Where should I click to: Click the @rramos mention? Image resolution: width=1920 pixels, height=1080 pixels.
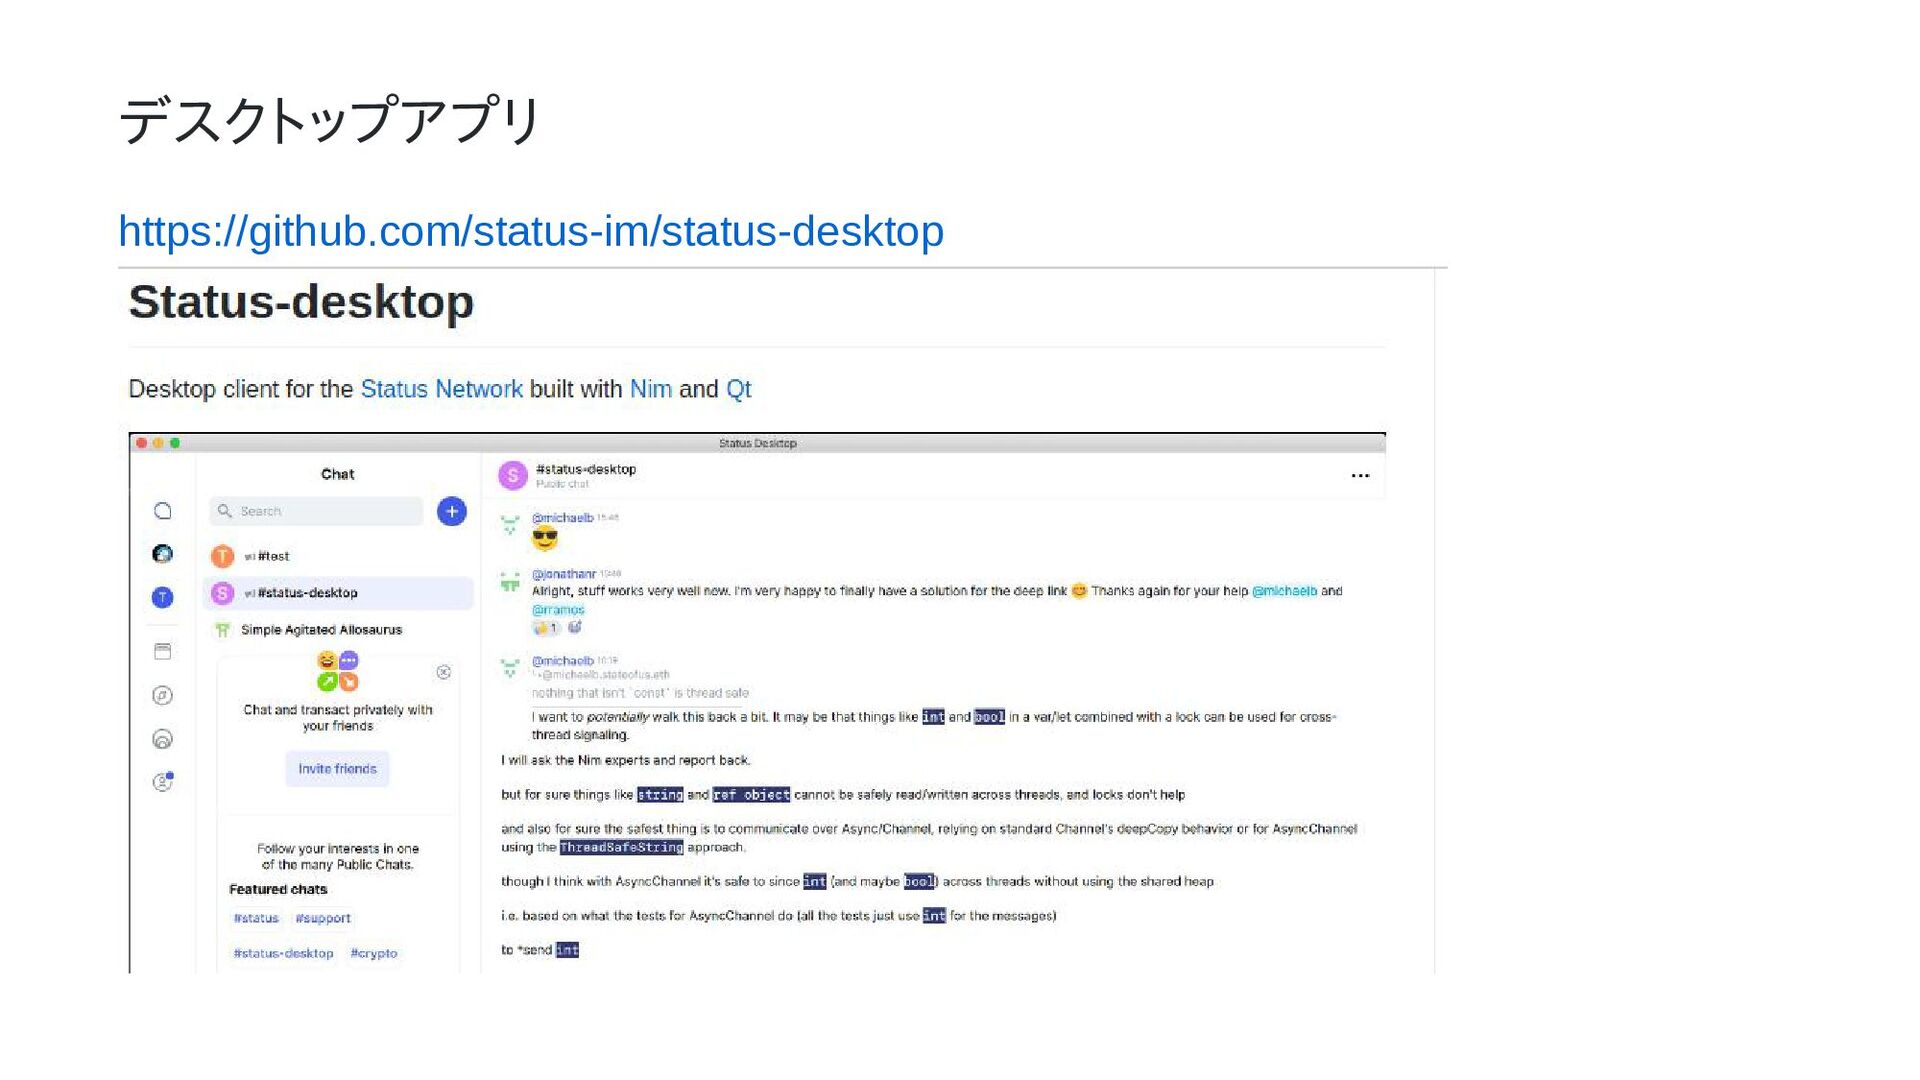558,609
